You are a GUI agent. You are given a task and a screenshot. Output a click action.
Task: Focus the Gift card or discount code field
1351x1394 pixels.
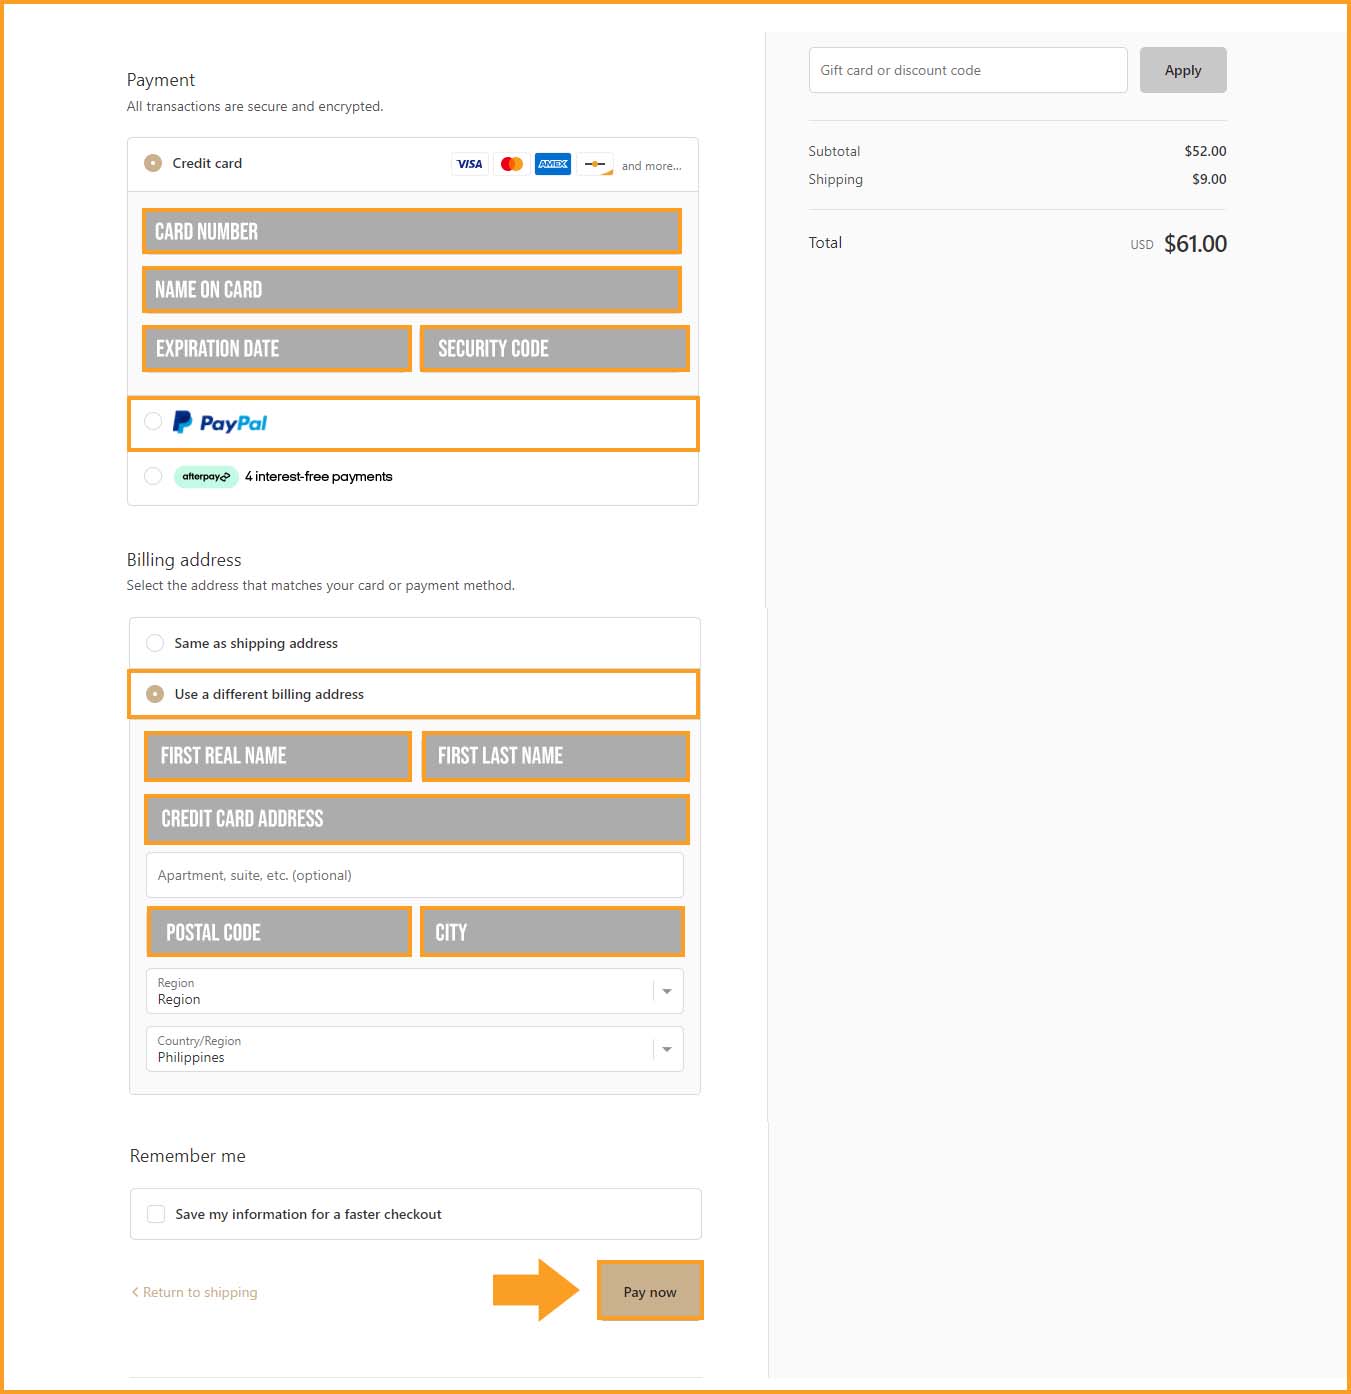[968, 70]
